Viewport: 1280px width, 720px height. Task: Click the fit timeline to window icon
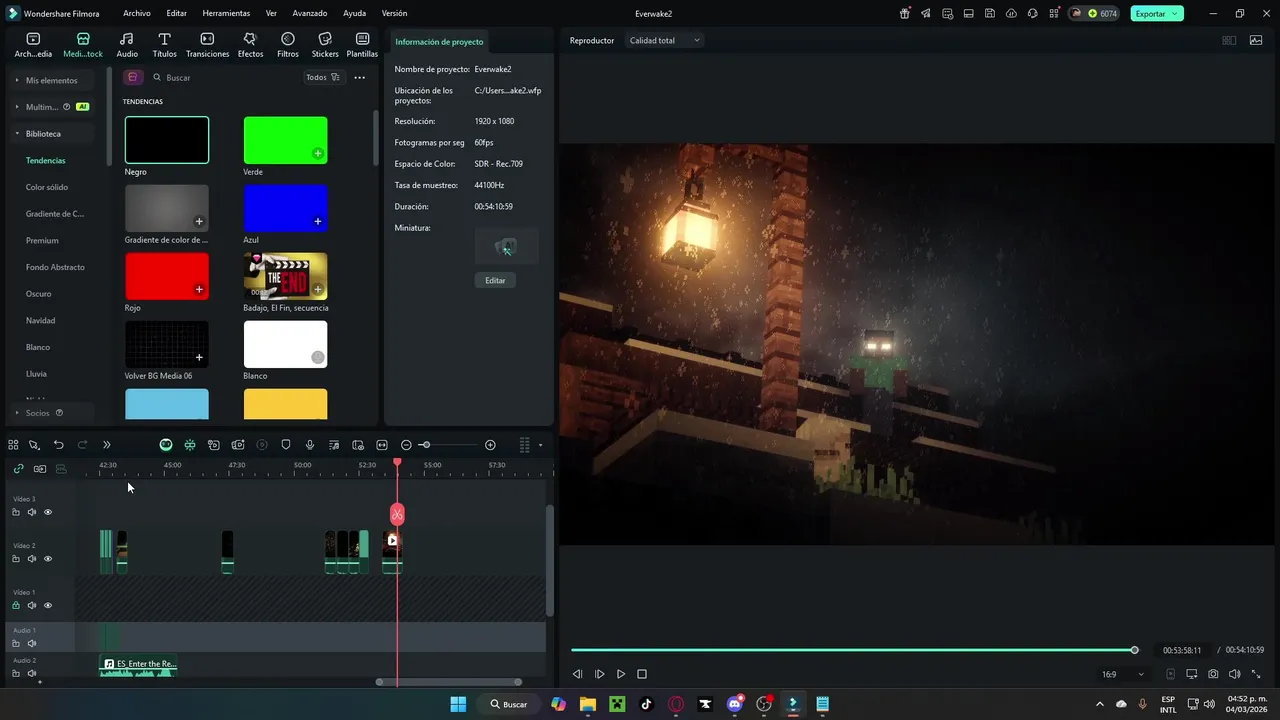(x=382, y=445)
